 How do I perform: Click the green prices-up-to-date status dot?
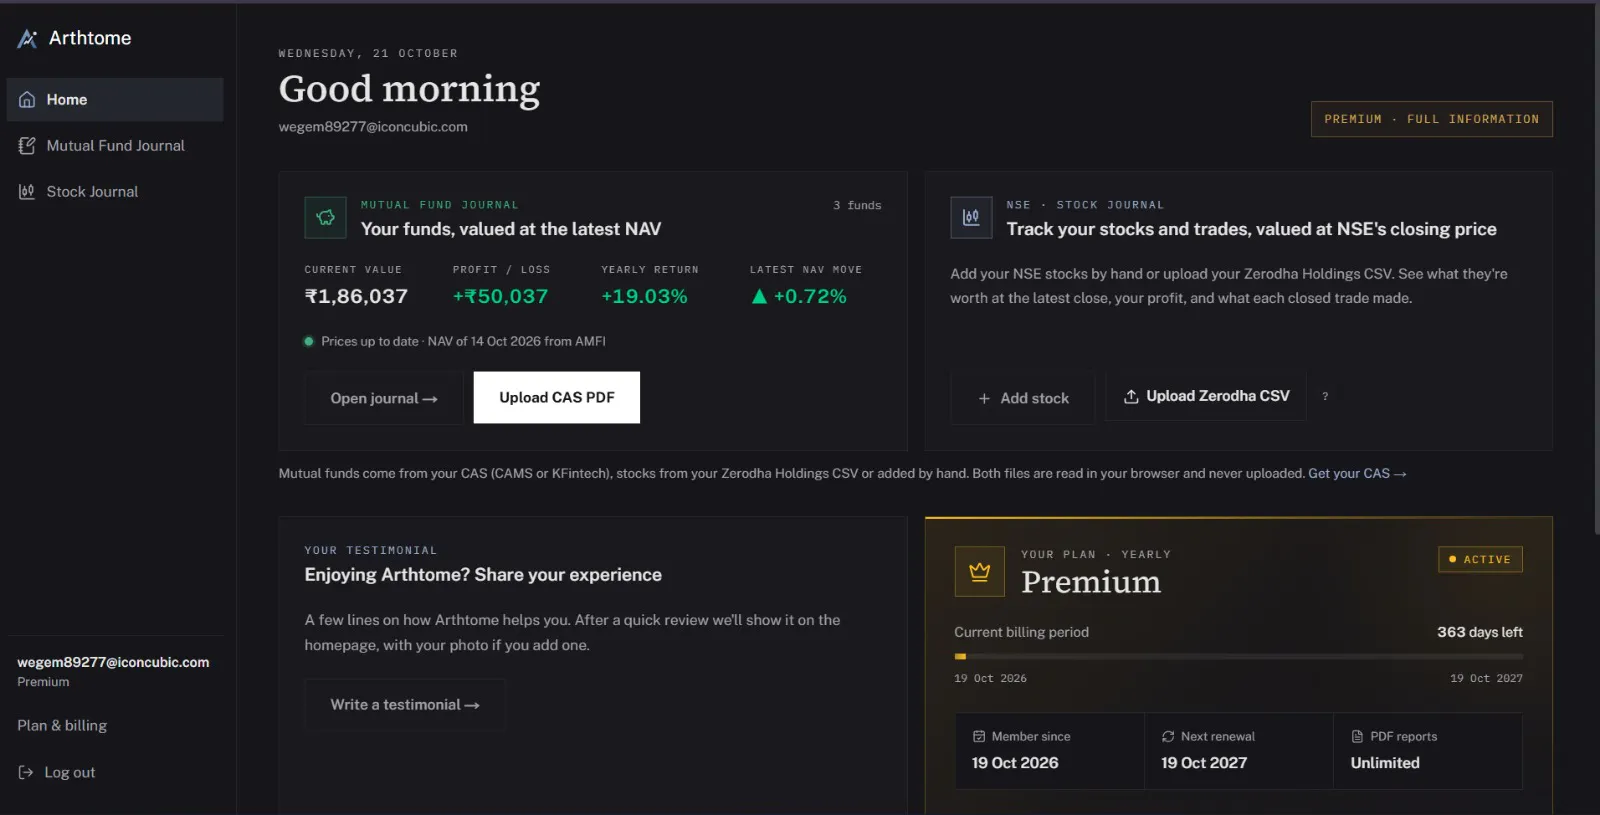pos(309,341)
